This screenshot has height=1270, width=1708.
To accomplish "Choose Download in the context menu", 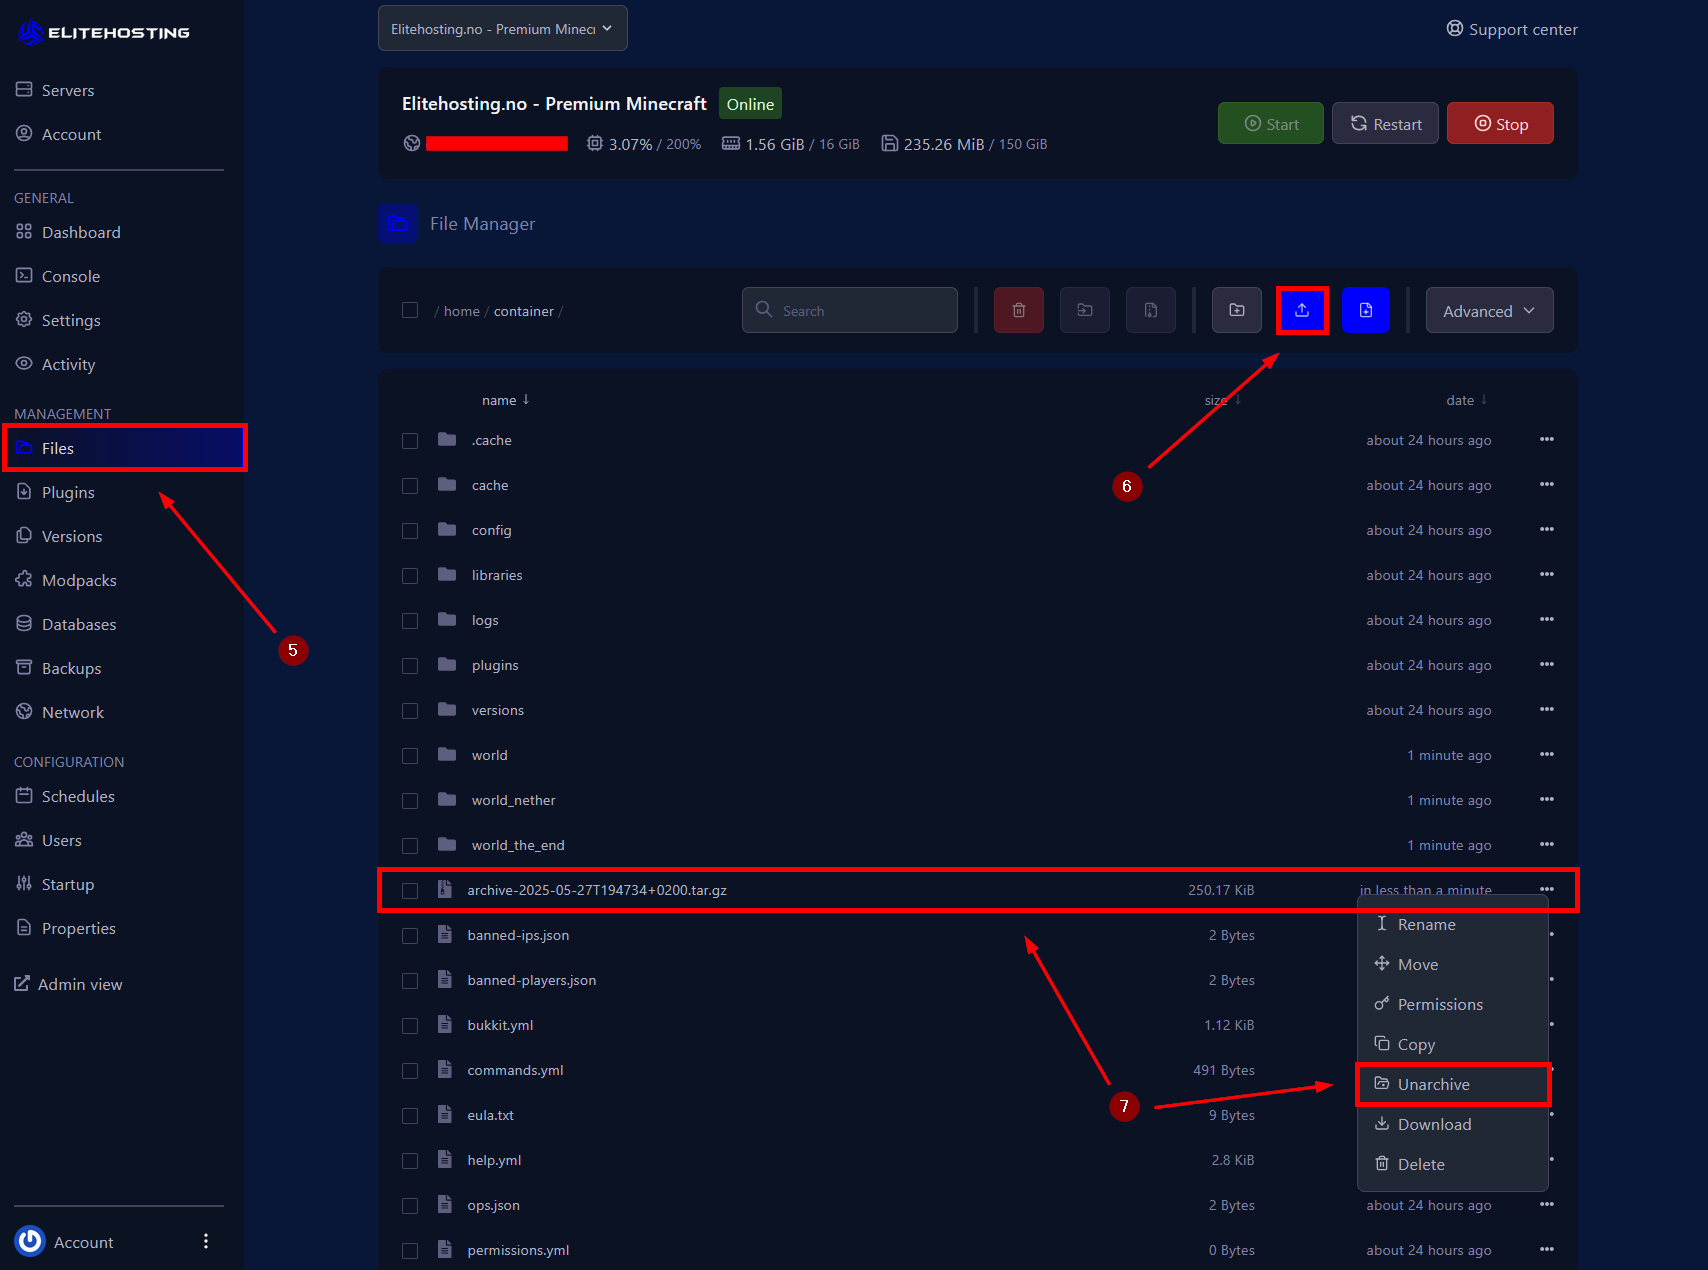I will pyautogui.click(x=1452, y=1124).
